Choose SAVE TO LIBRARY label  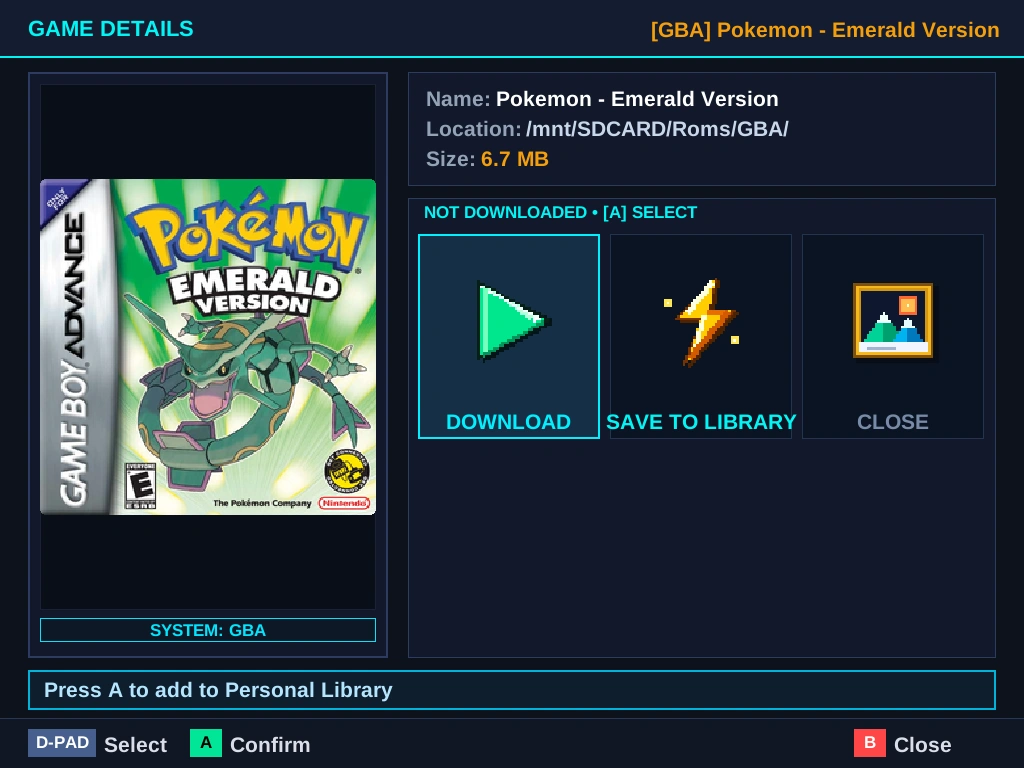click(701, 422)
